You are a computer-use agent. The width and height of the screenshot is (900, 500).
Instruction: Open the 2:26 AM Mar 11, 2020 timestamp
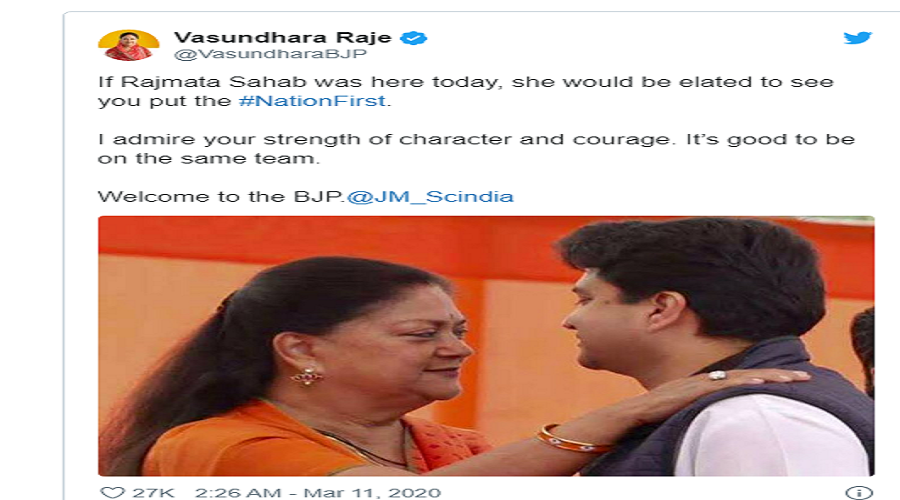point(318,493)
